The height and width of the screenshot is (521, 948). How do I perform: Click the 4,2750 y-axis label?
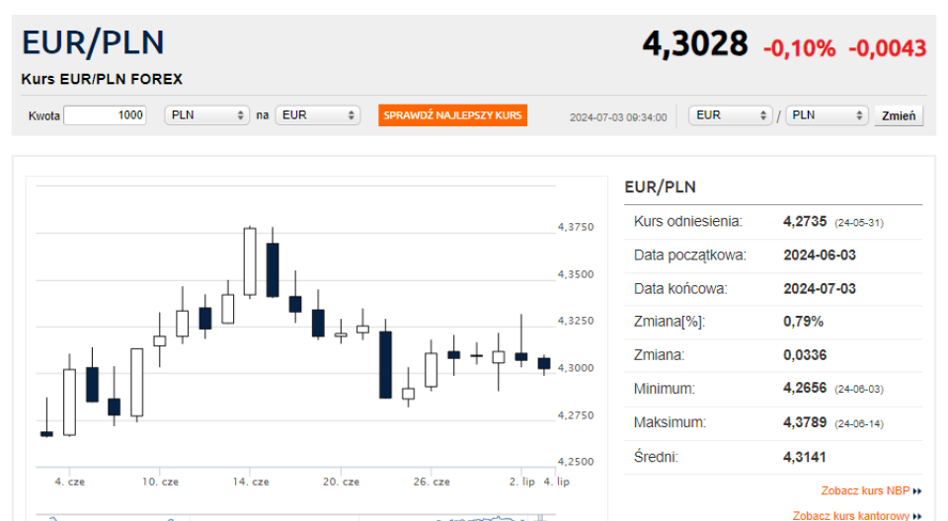(x=576, y=416)
